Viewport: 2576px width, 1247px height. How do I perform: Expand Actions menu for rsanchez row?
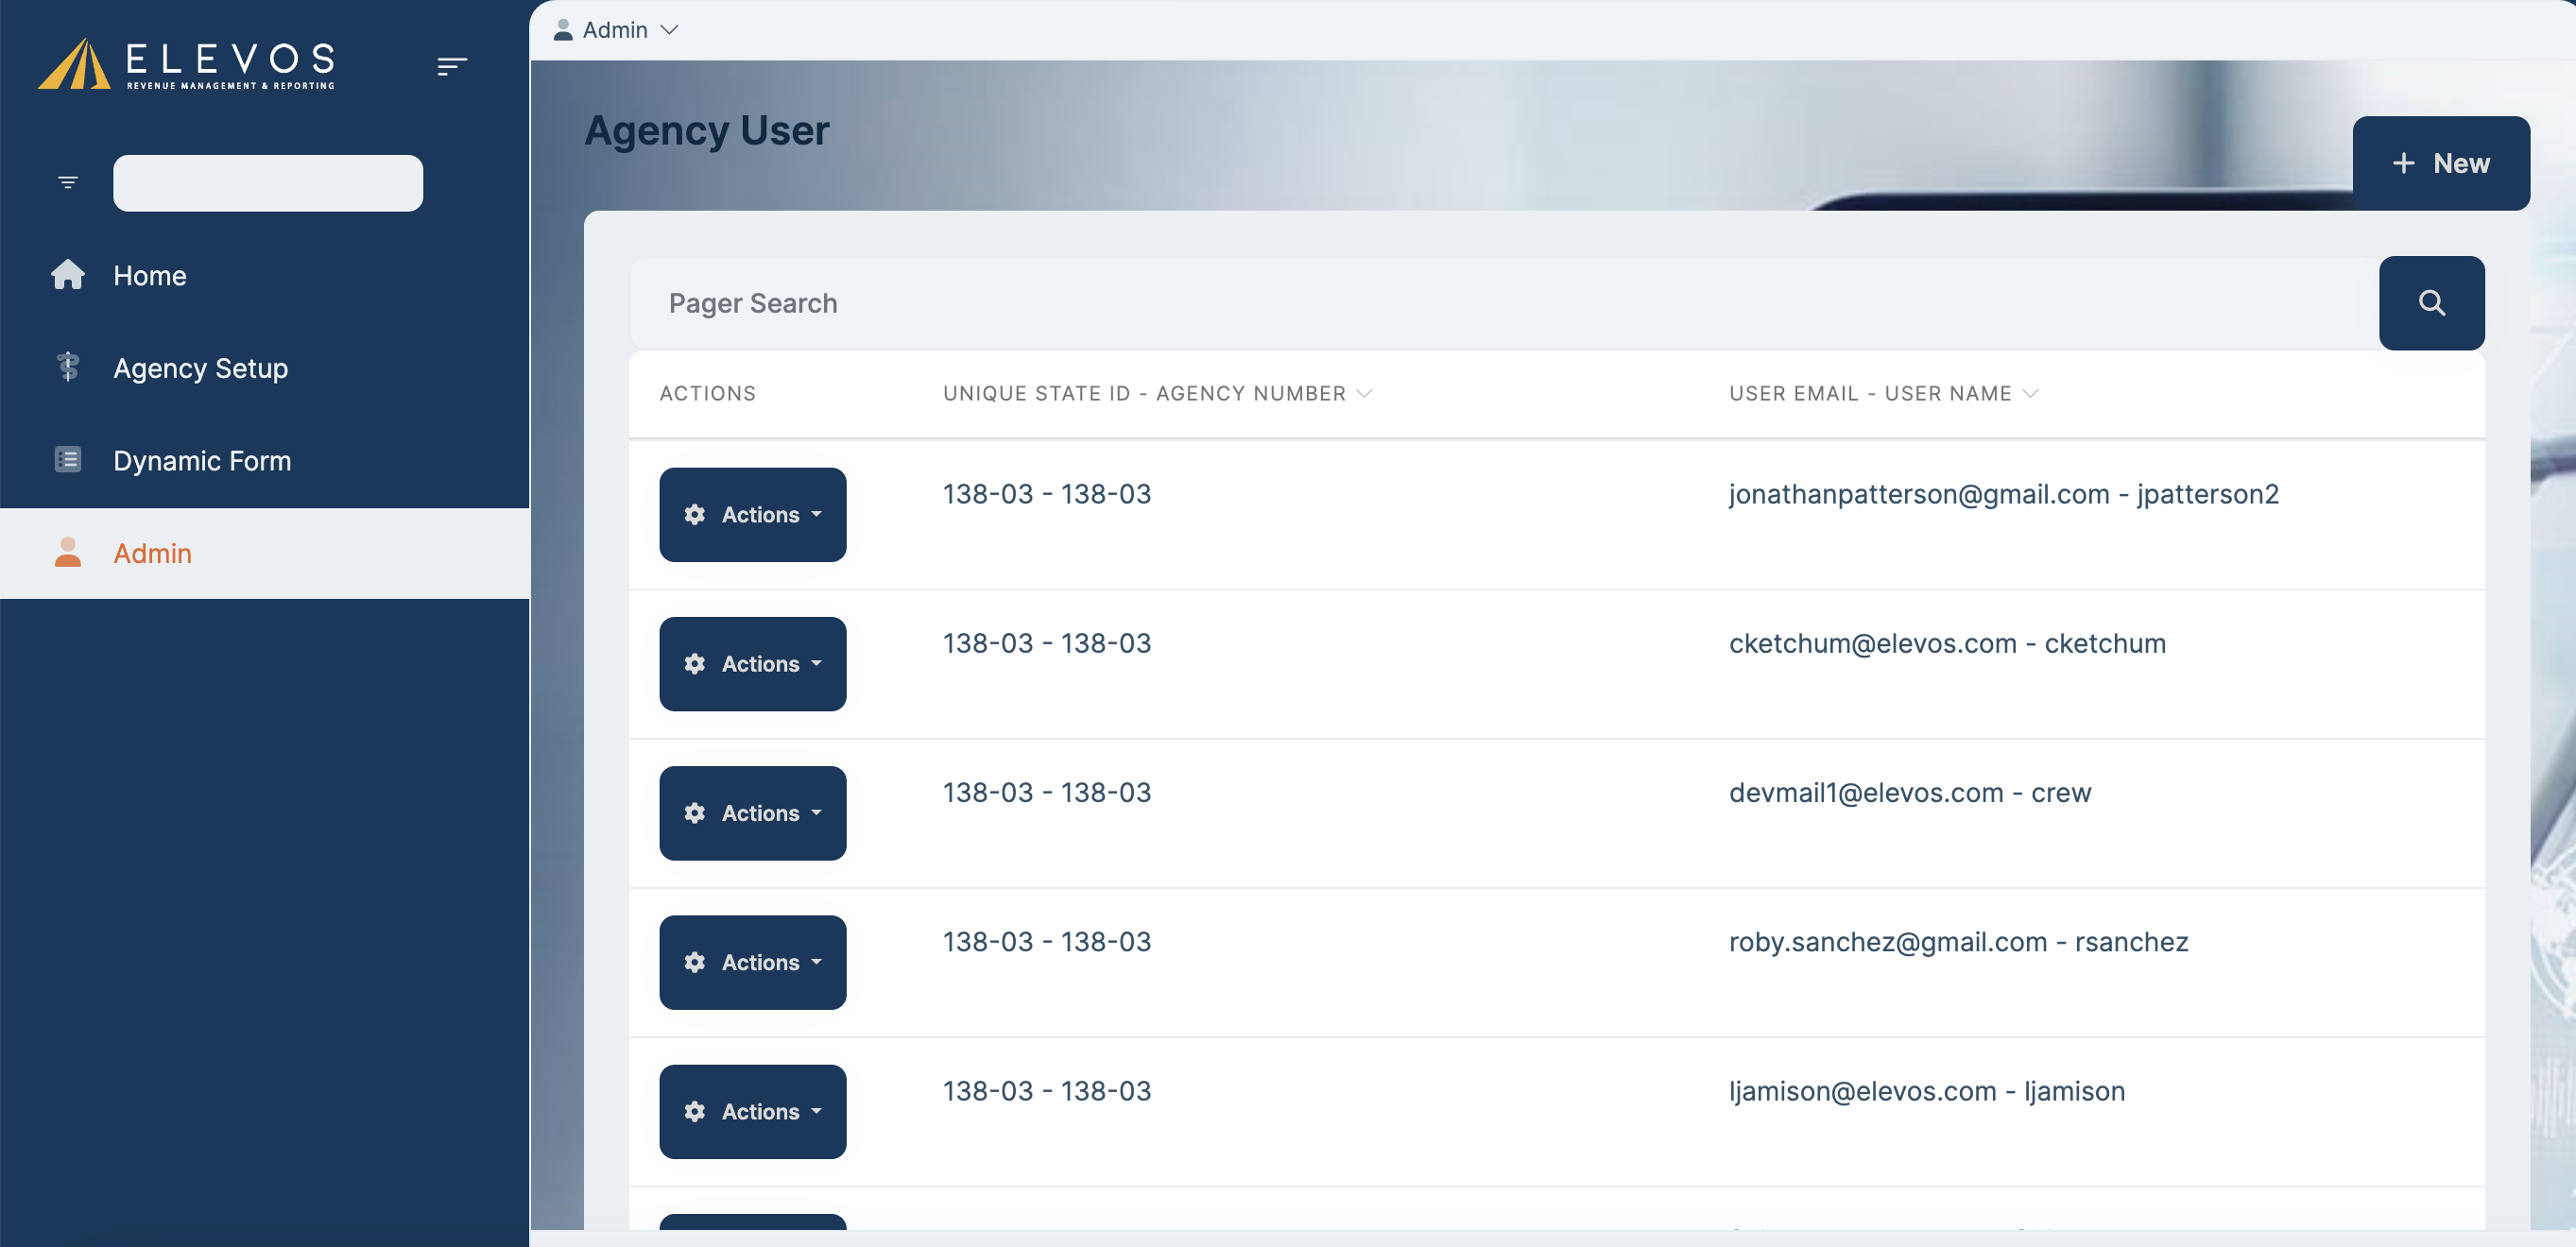coord(752,962)
